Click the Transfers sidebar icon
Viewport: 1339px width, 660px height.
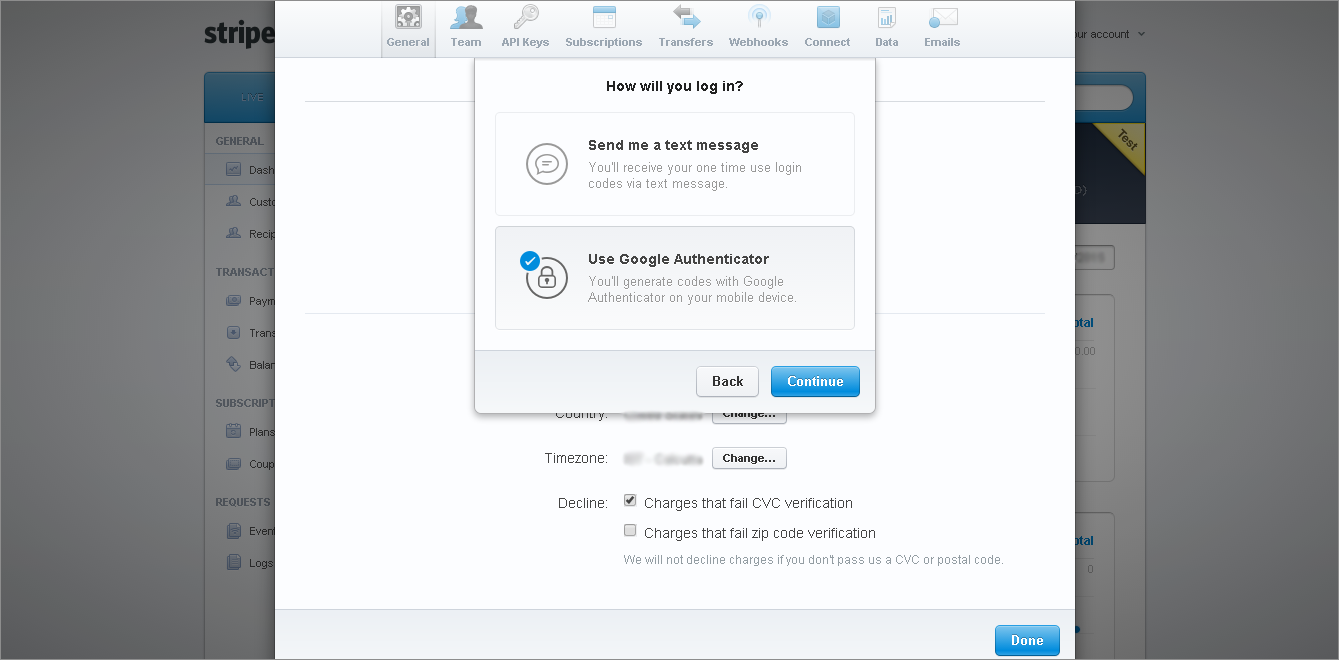(x=233, y=332)
